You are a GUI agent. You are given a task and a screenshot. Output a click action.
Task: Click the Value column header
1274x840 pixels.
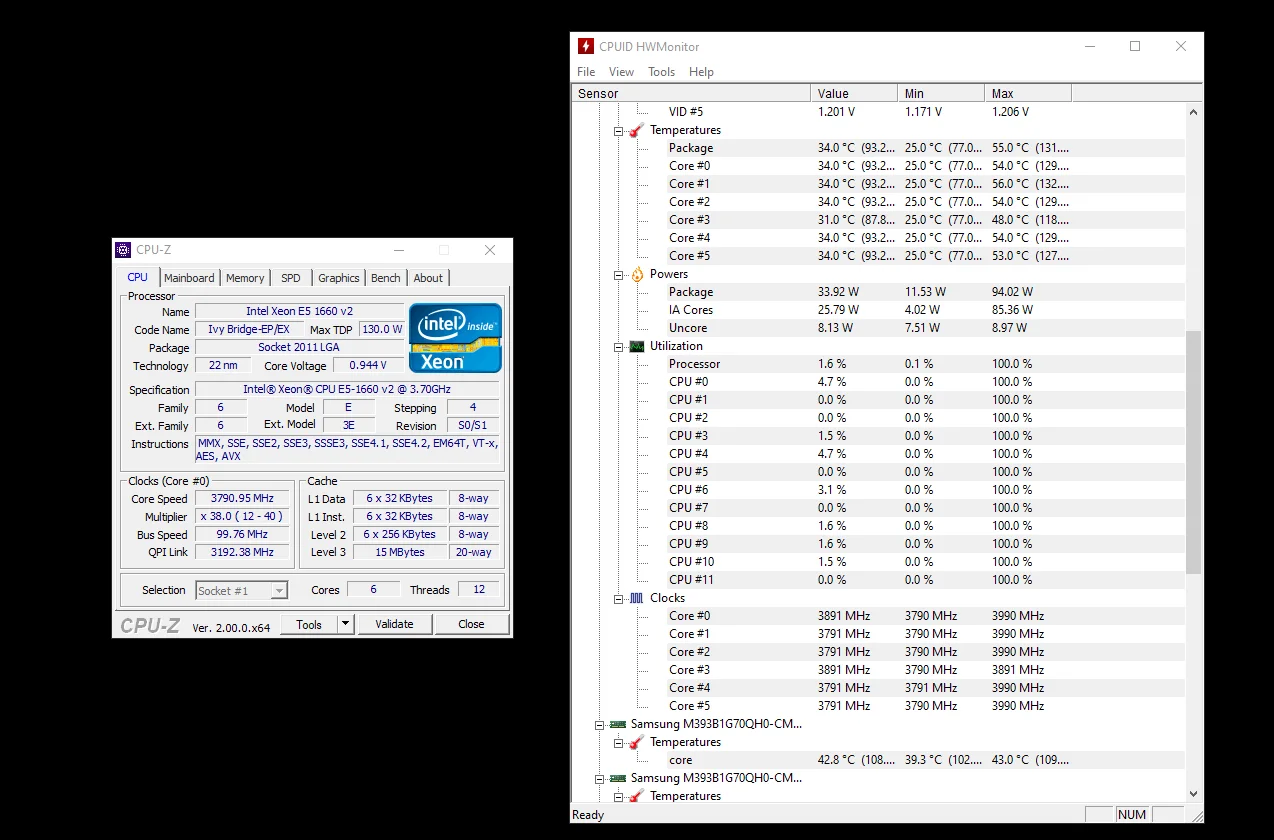coord(854,93)
